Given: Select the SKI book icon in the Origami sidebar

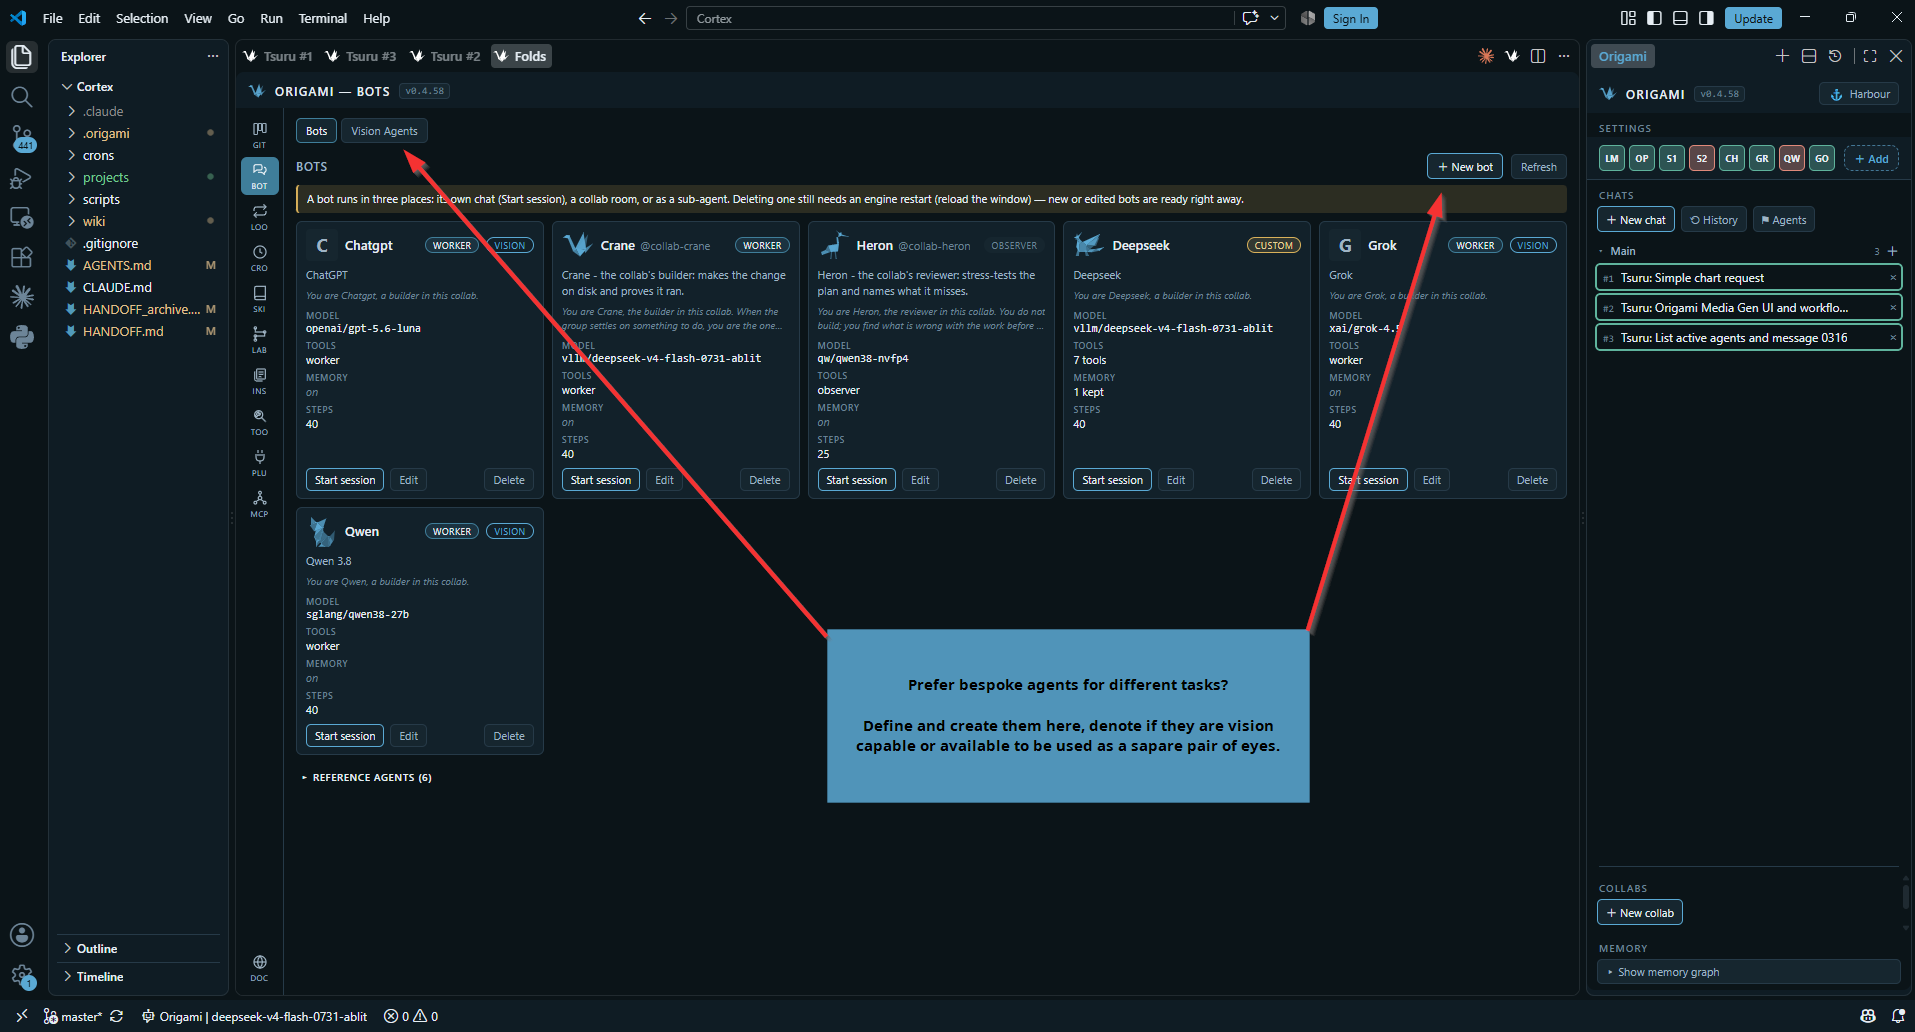Looking at the screenshot, I should coord(259,298).
